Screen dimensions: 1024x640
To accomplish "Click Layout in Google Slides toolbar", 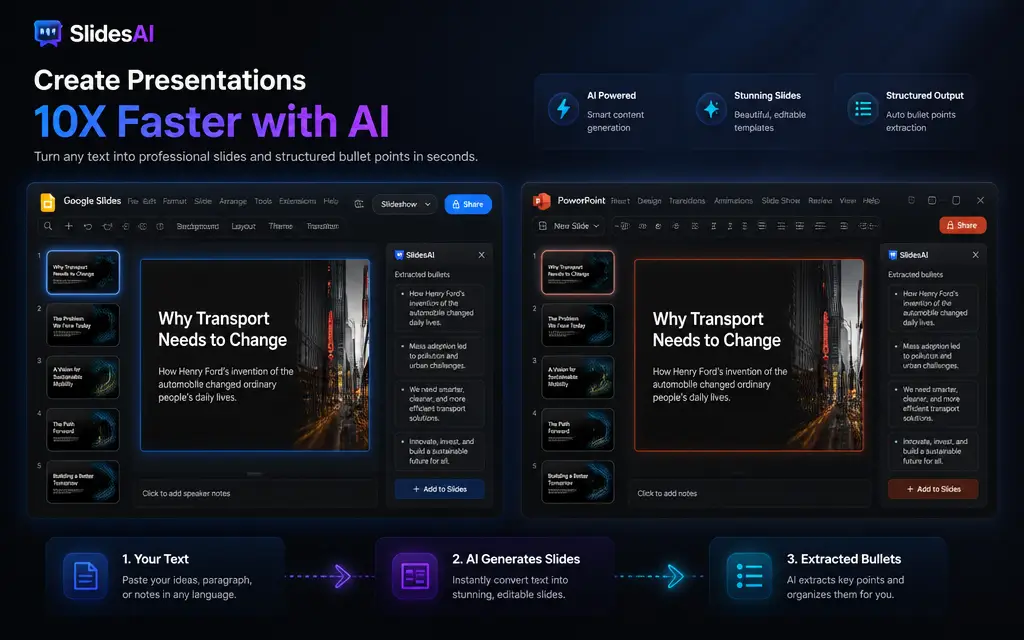I will point(244,226).
